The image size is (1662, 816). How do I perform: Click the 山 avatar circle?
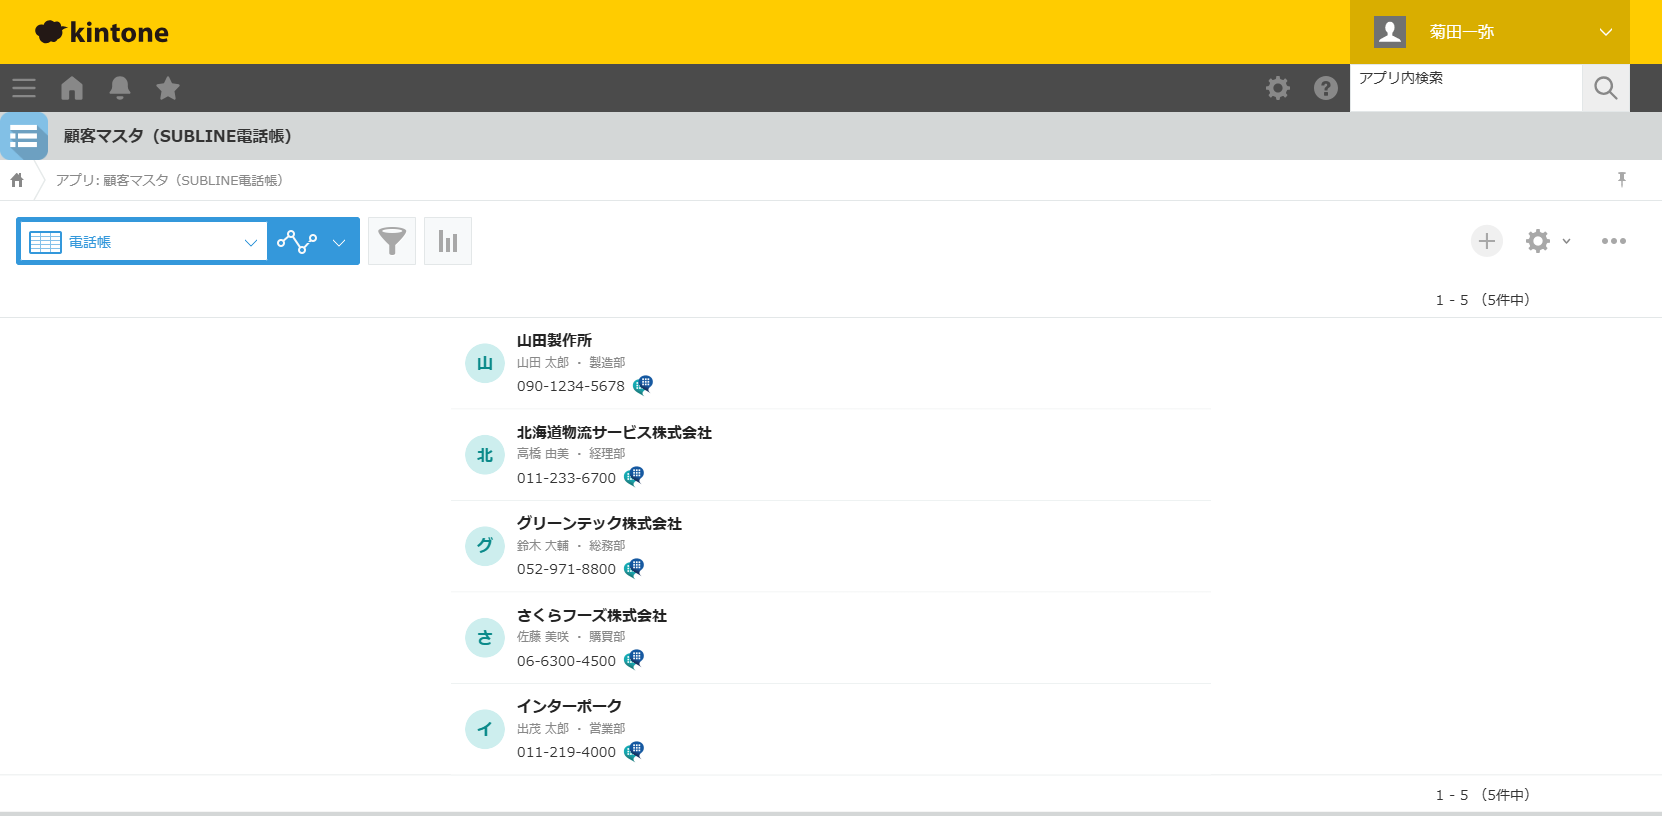[485, 363]
